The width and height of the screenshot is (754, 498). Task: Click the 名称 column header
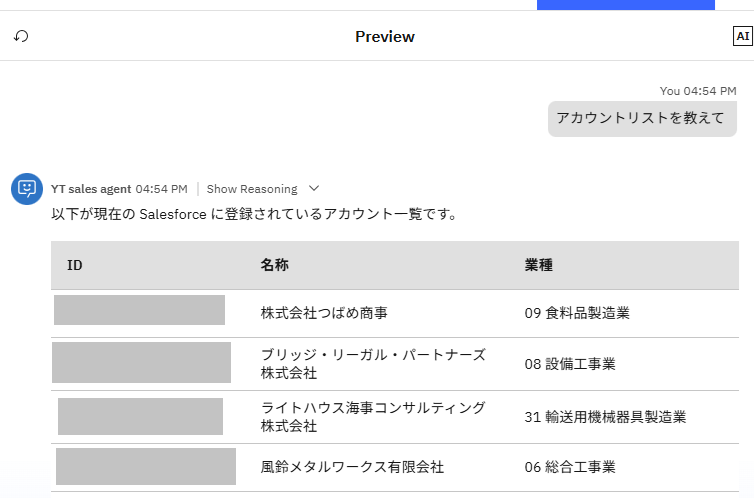point(275,266)
